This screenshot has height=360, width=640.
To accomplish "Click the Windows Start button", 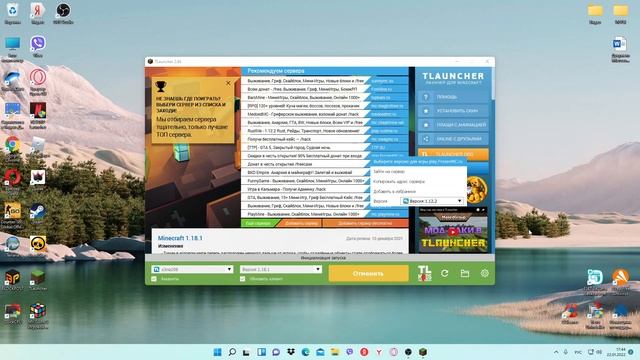I will 218,352.
